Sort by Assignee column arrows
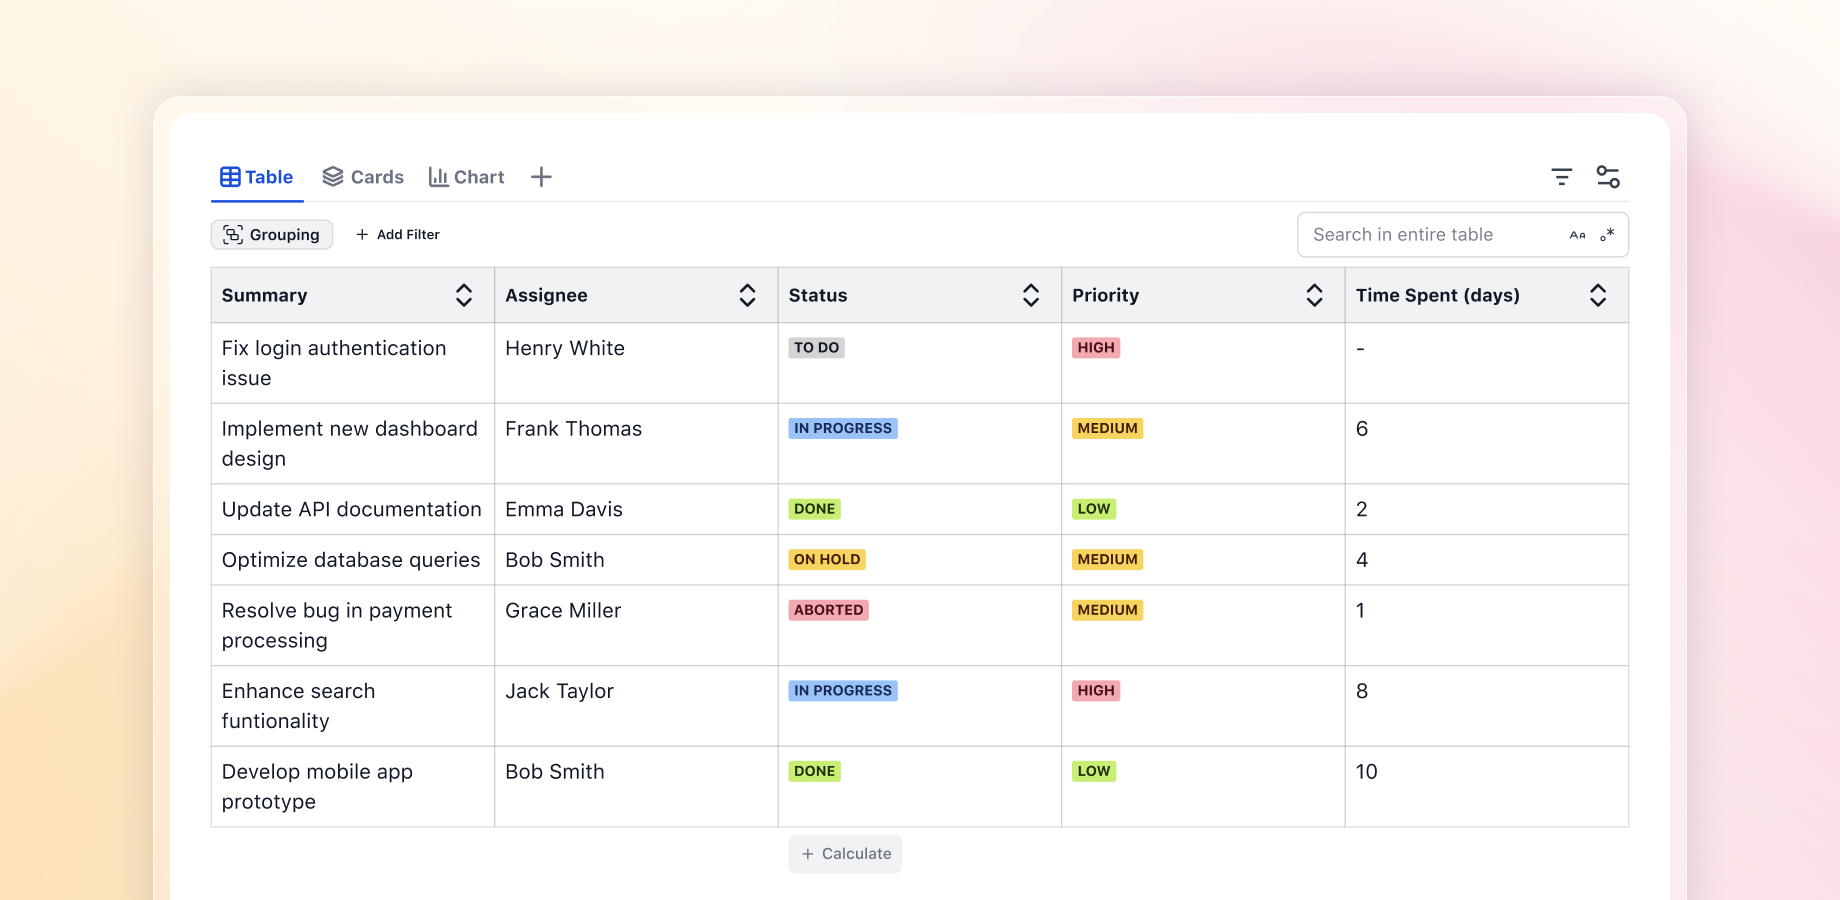Image resolution: width=1840 pixels, height=900 pixels. [747, 295]
